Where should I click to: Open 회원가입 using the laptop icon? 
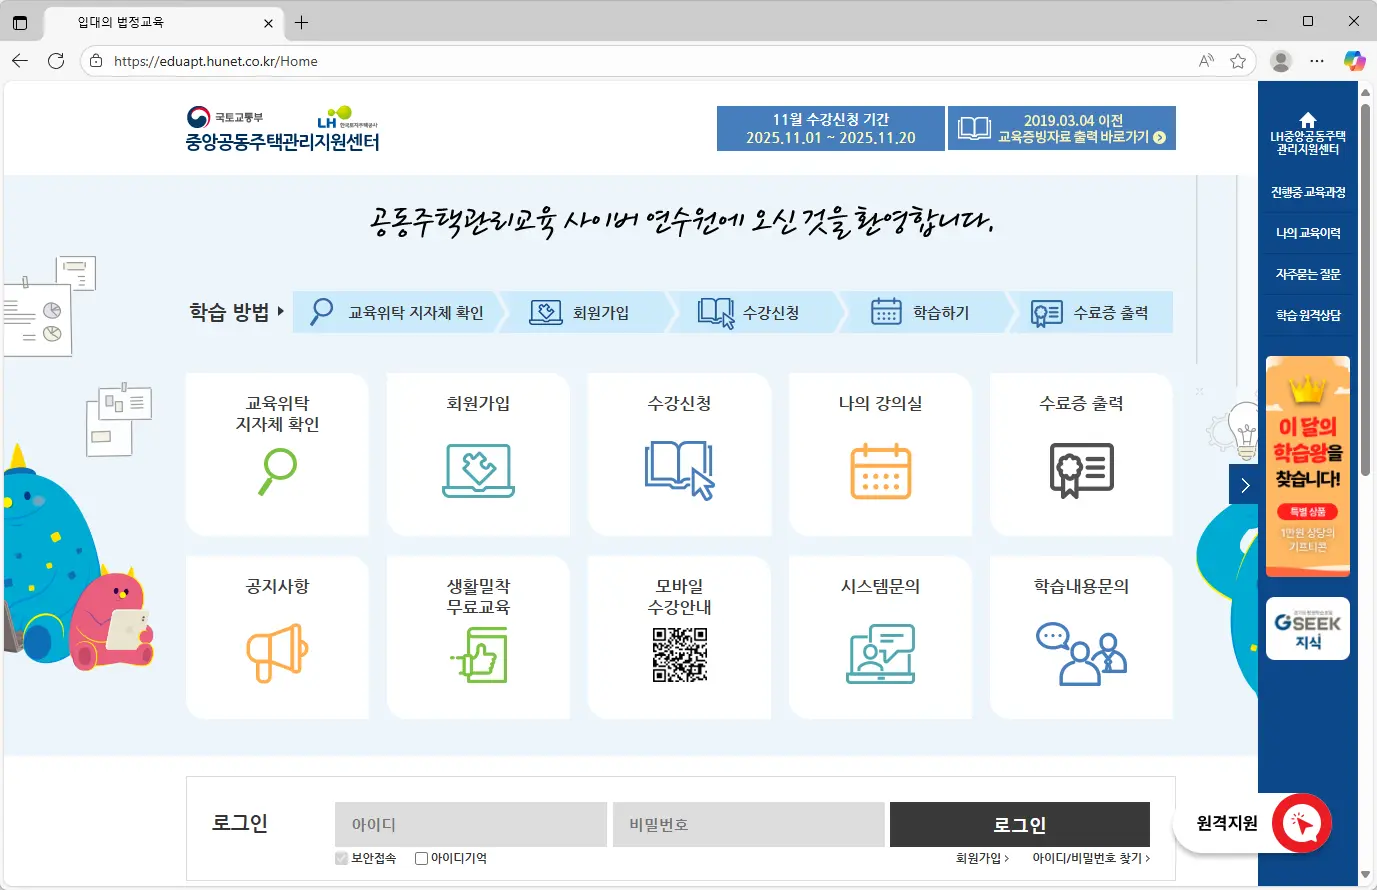click(478, 470)
